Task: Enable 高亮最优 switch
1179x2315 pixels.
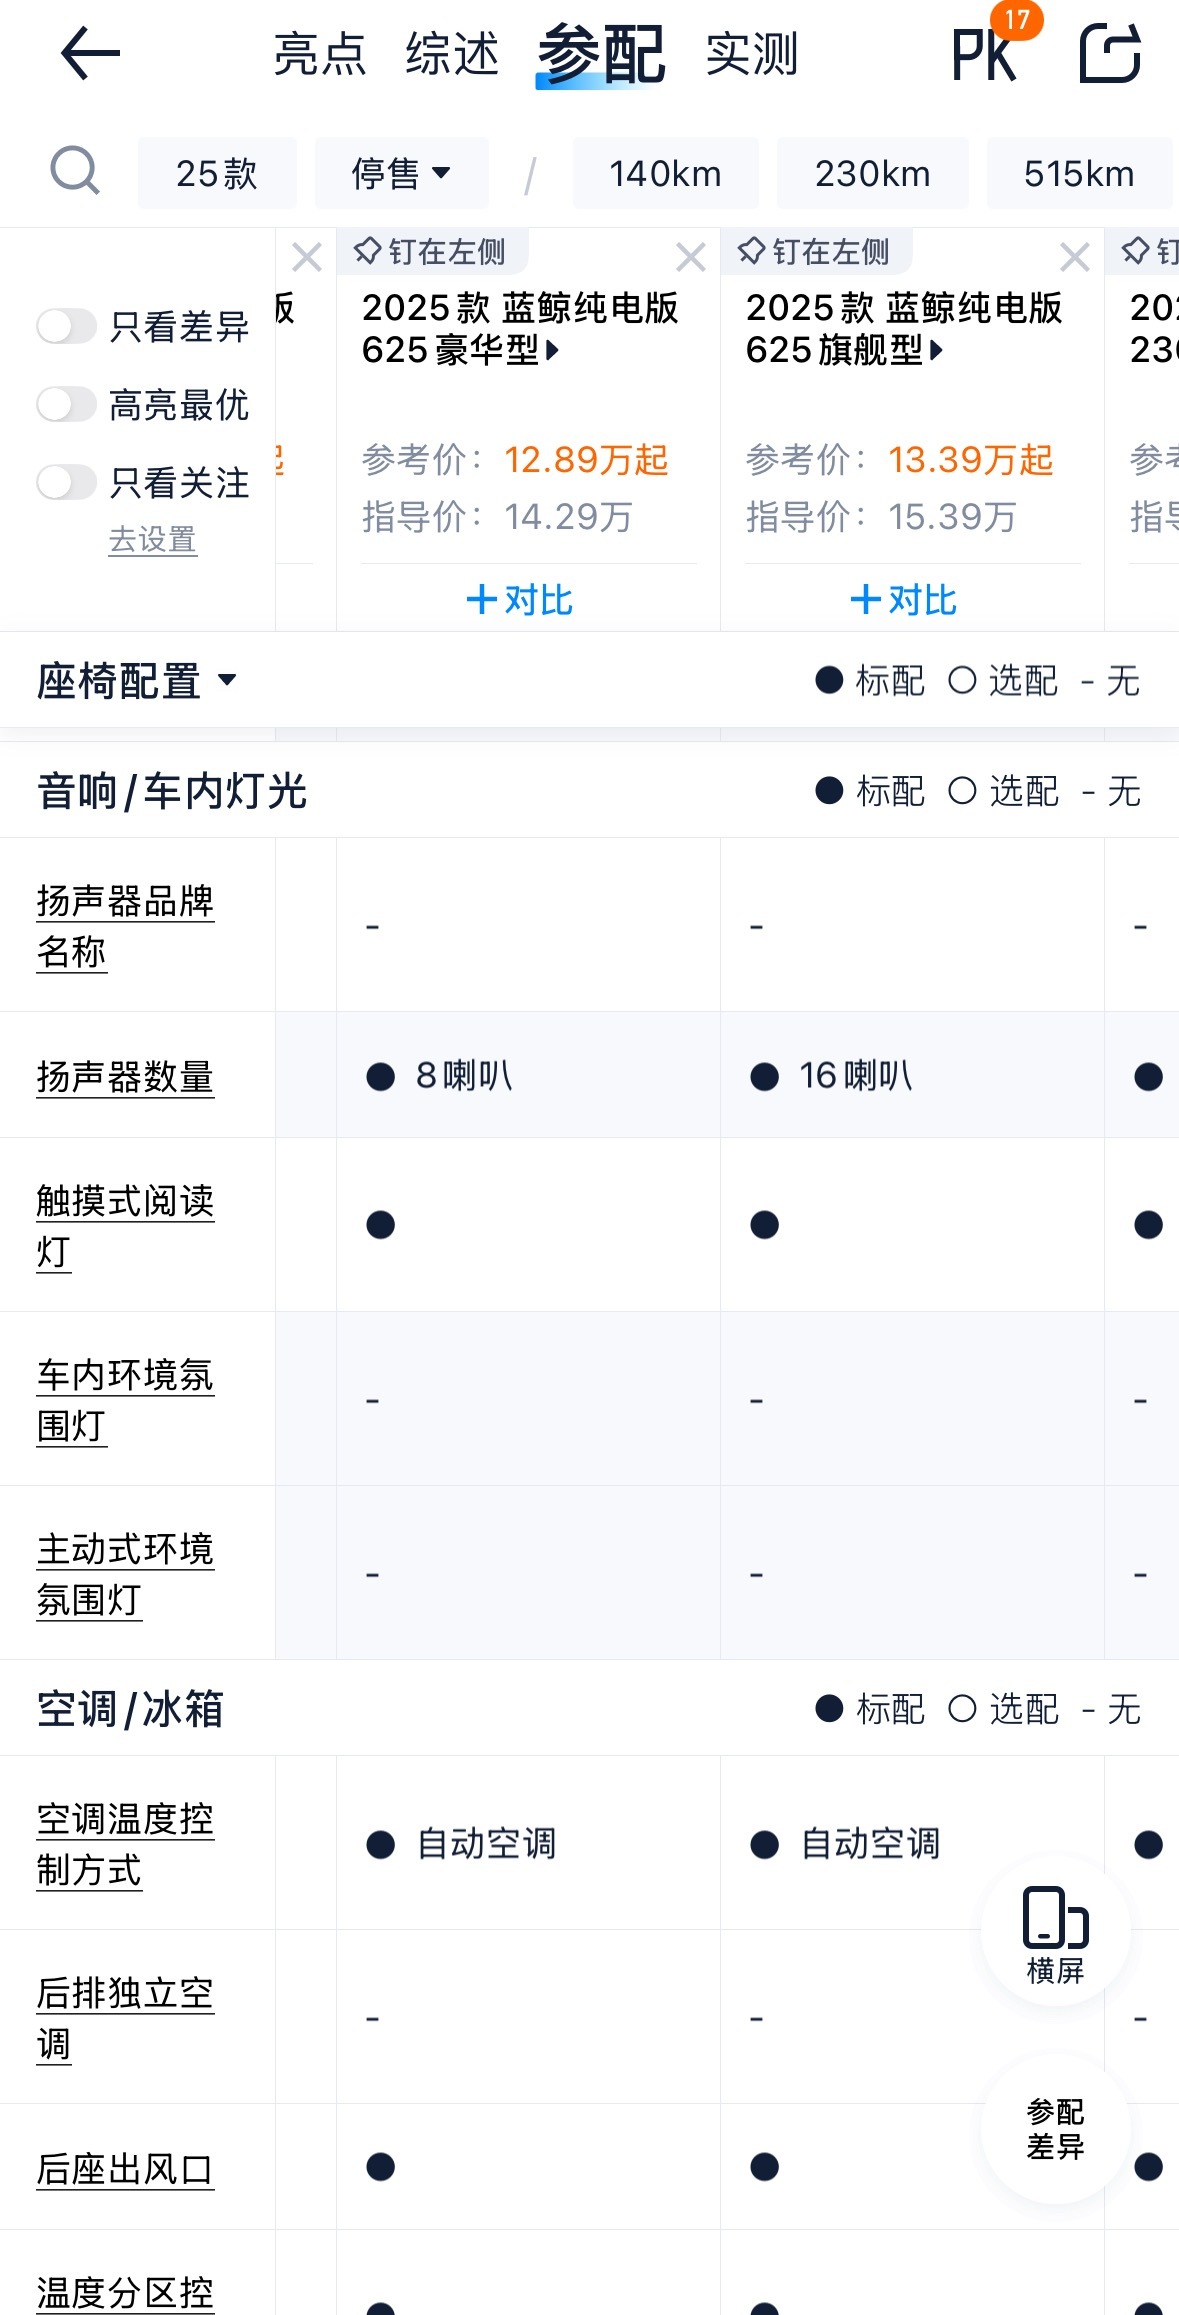Action: (x=66, y=404)
